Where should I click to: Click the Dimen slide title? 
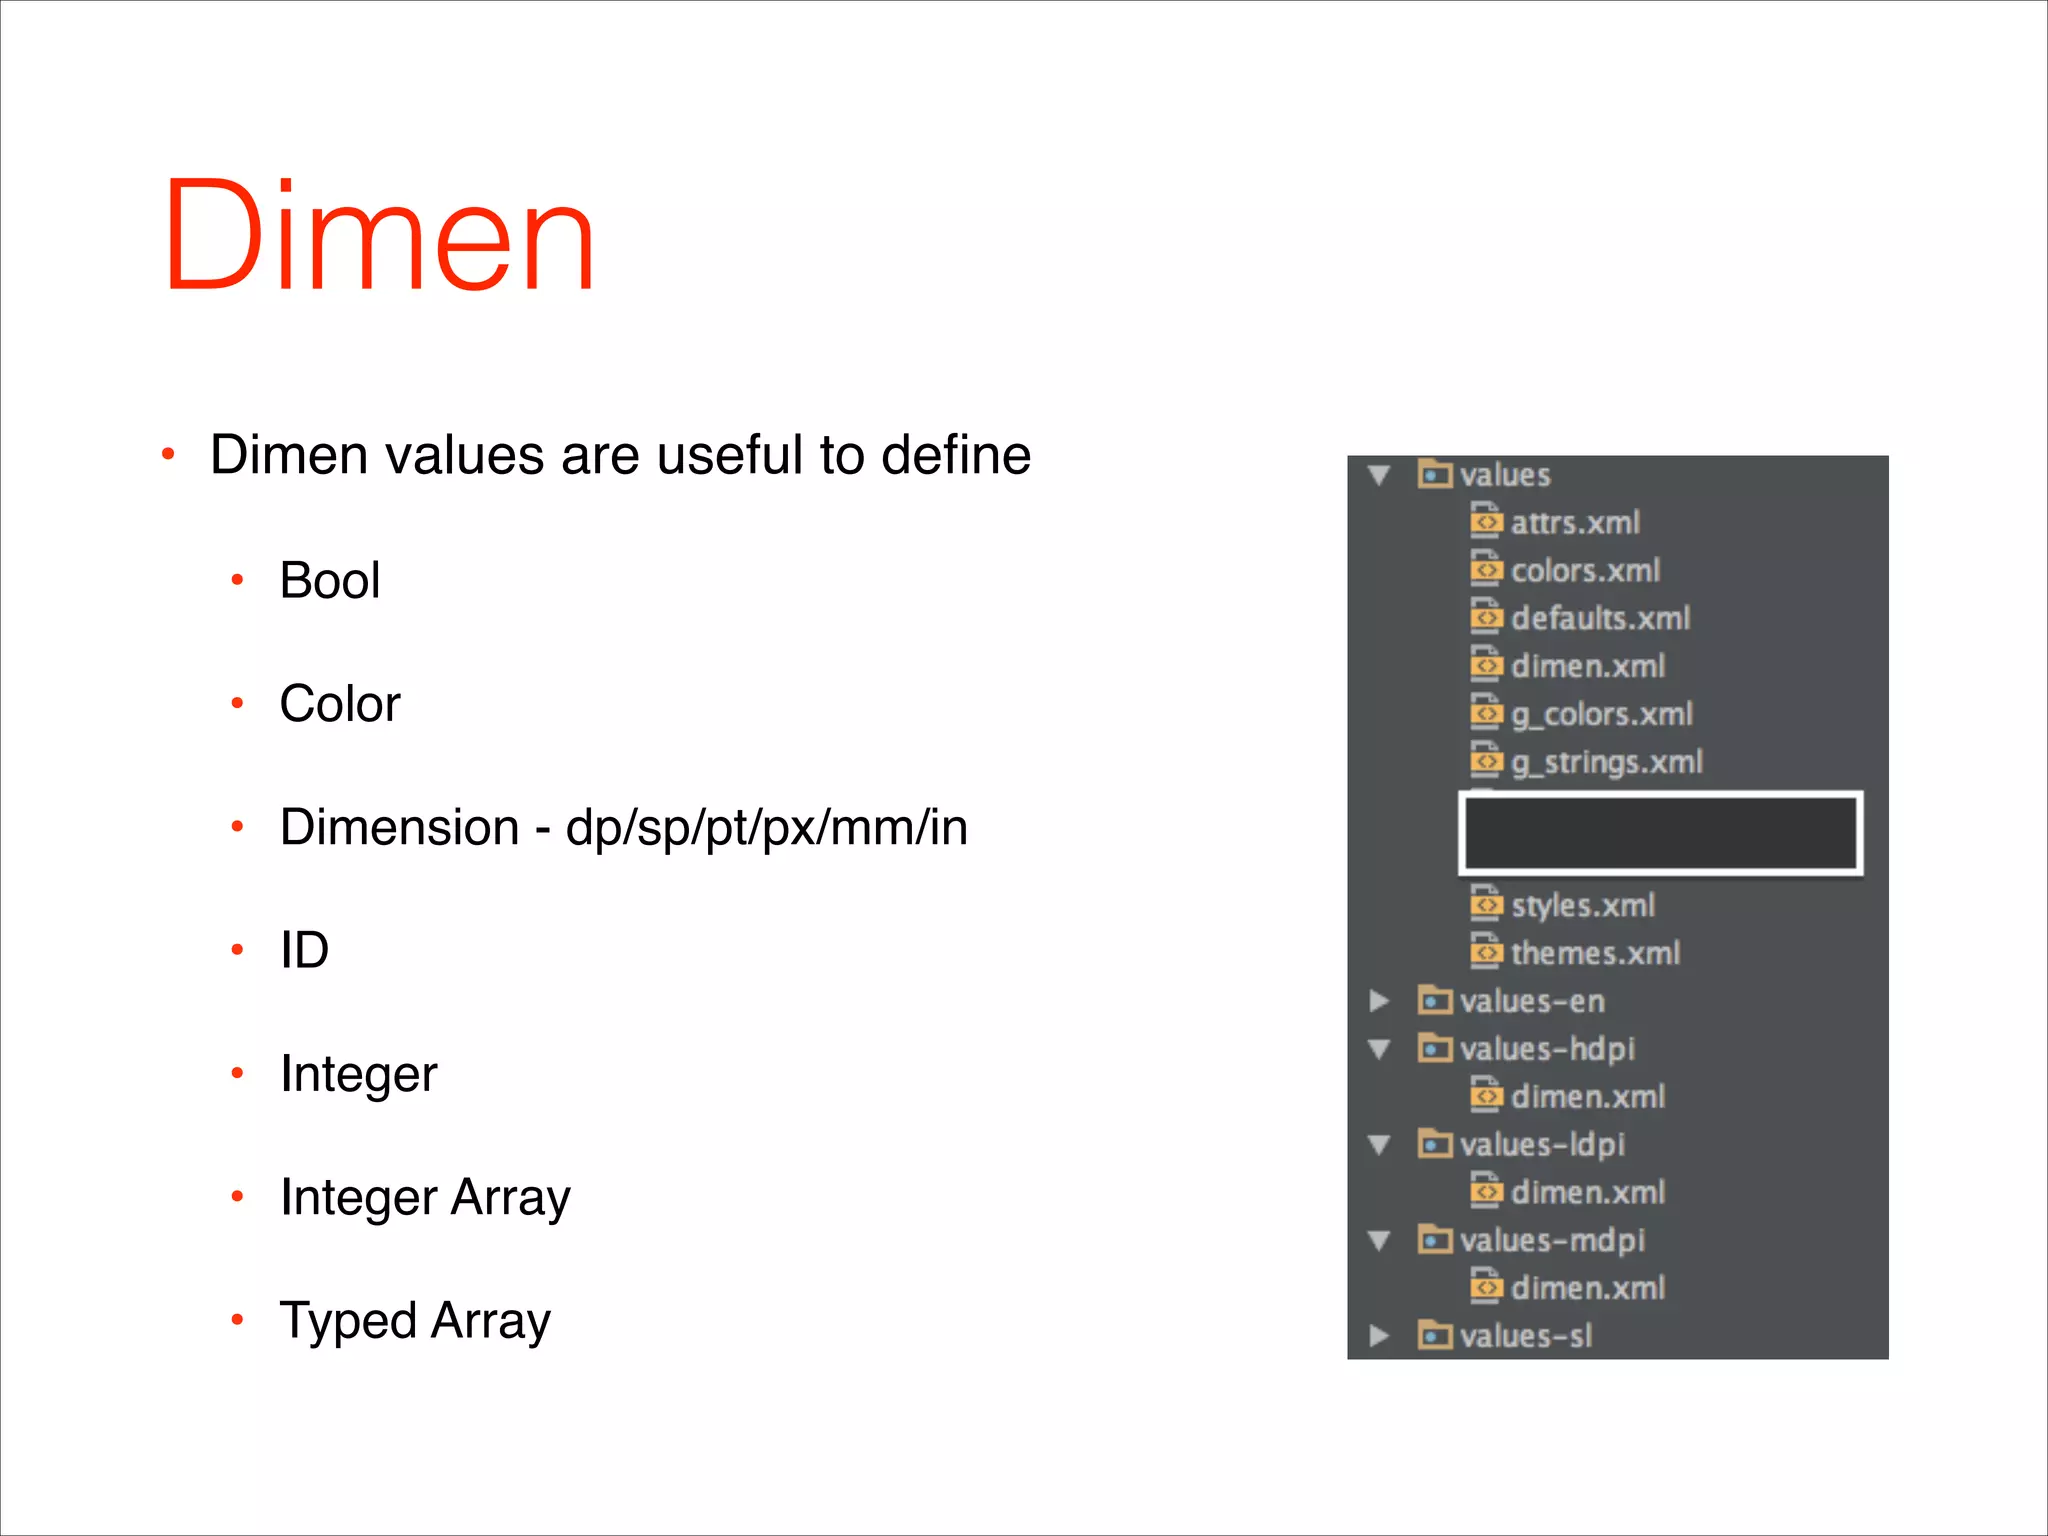coord(380,235)
